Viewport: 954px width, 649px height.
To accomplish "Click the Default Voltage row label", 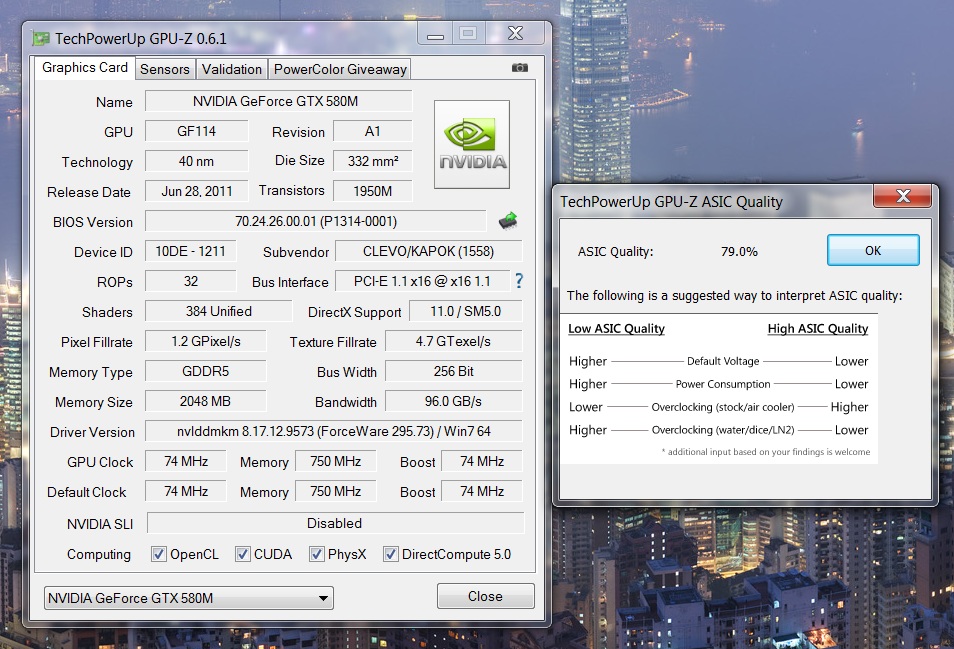I will (x=723, y=361).
